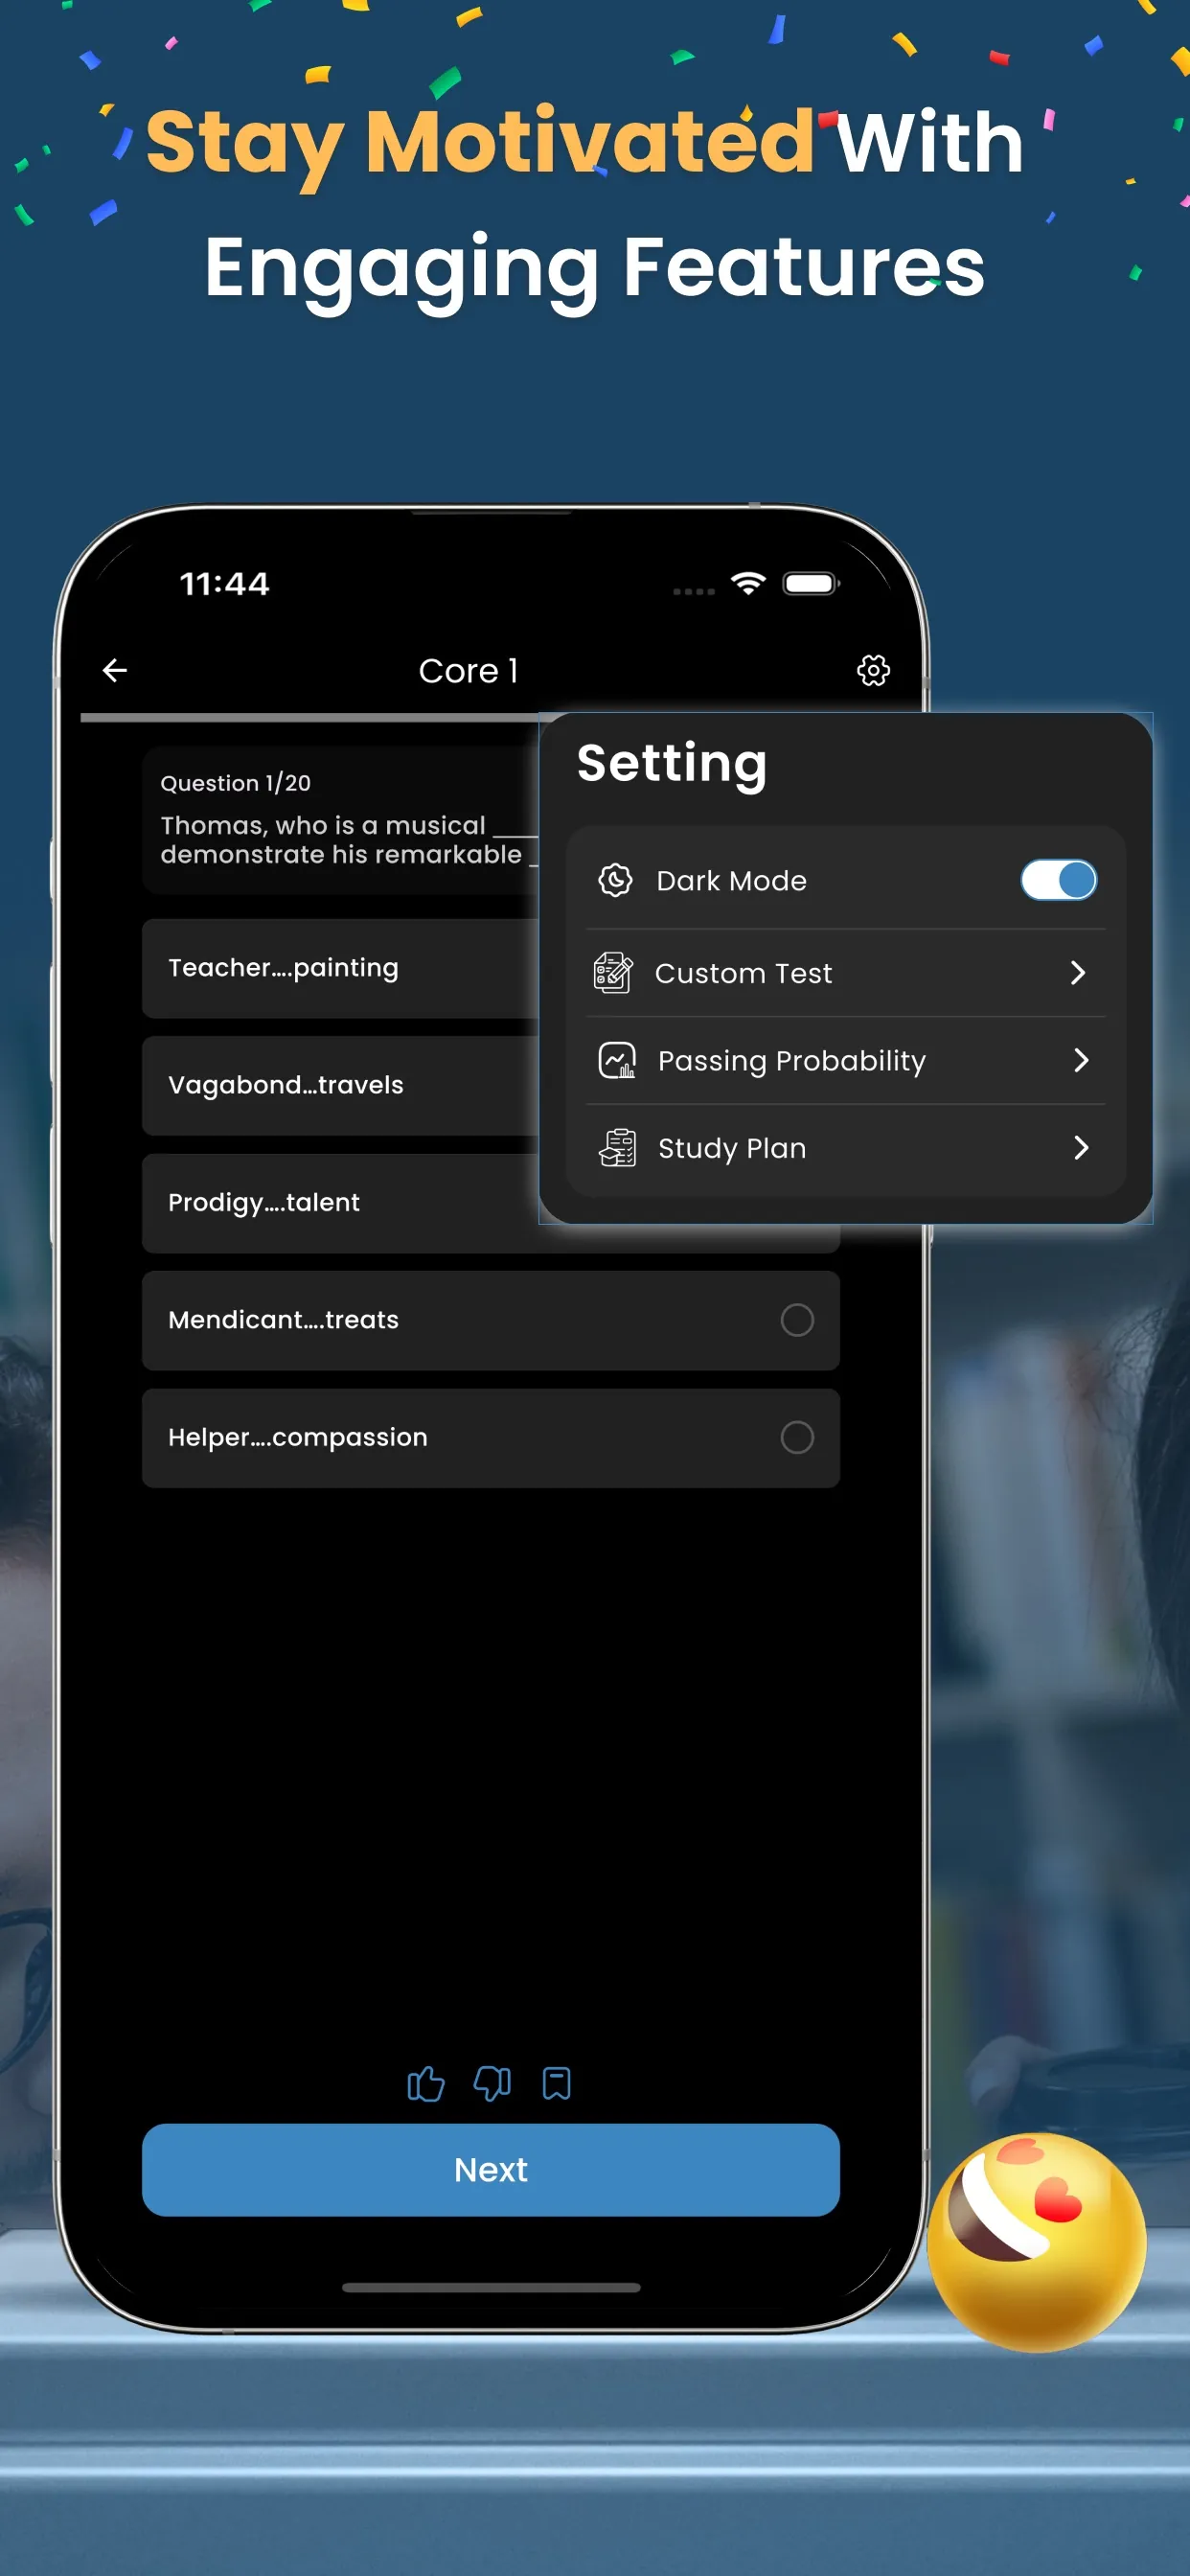Expand the Custom Test chevron
The height and width of the screenshot is (2576, 1190).
1077,973
